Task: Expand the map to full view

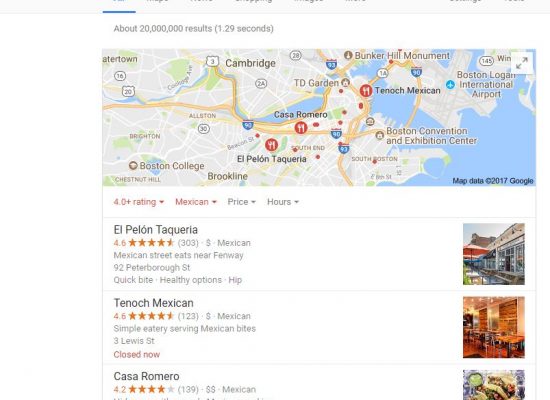Action: (x=522, y=63)
